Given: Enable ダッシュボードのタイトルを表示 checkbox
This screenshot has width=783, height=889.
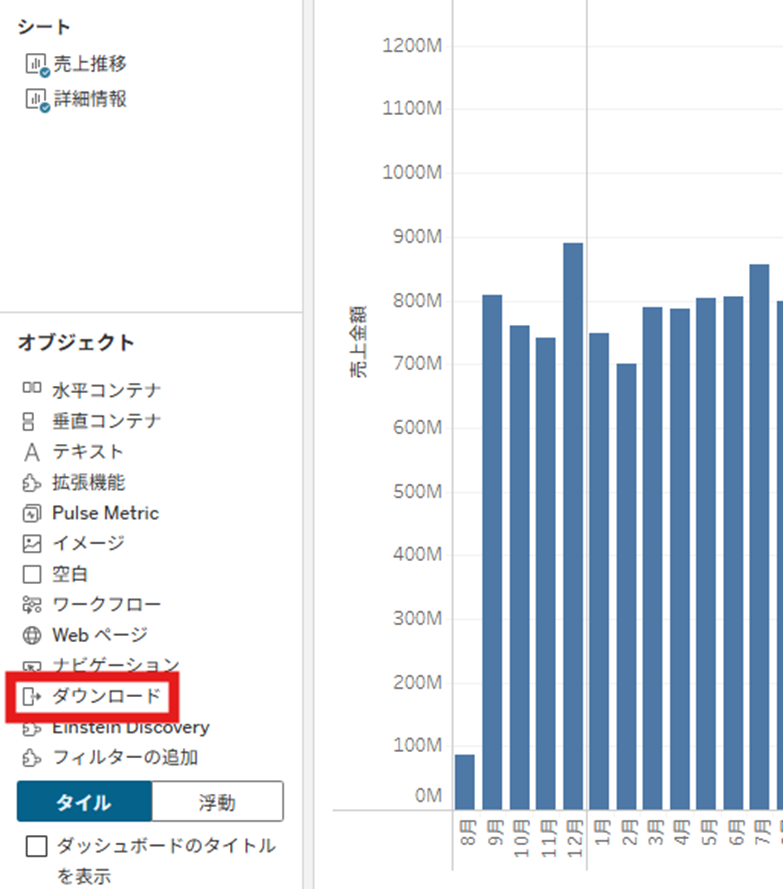Looking at the screenshot, I should coord(36,846).
